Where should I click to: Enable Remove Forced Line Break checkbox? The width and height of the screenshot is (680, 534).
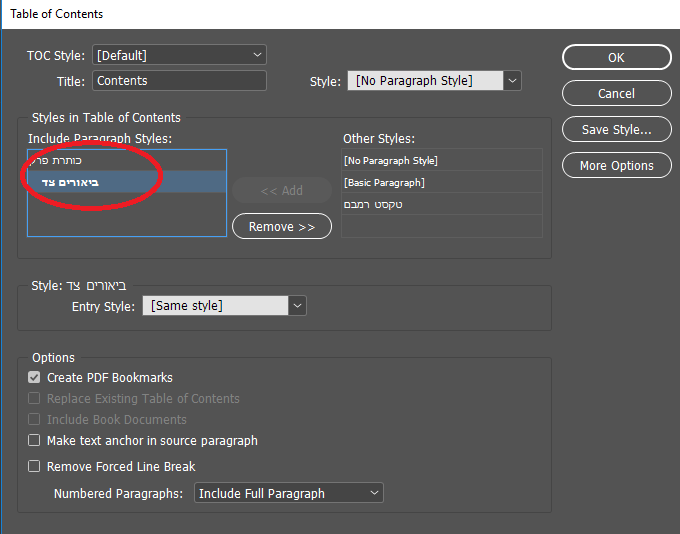[35, 467]
